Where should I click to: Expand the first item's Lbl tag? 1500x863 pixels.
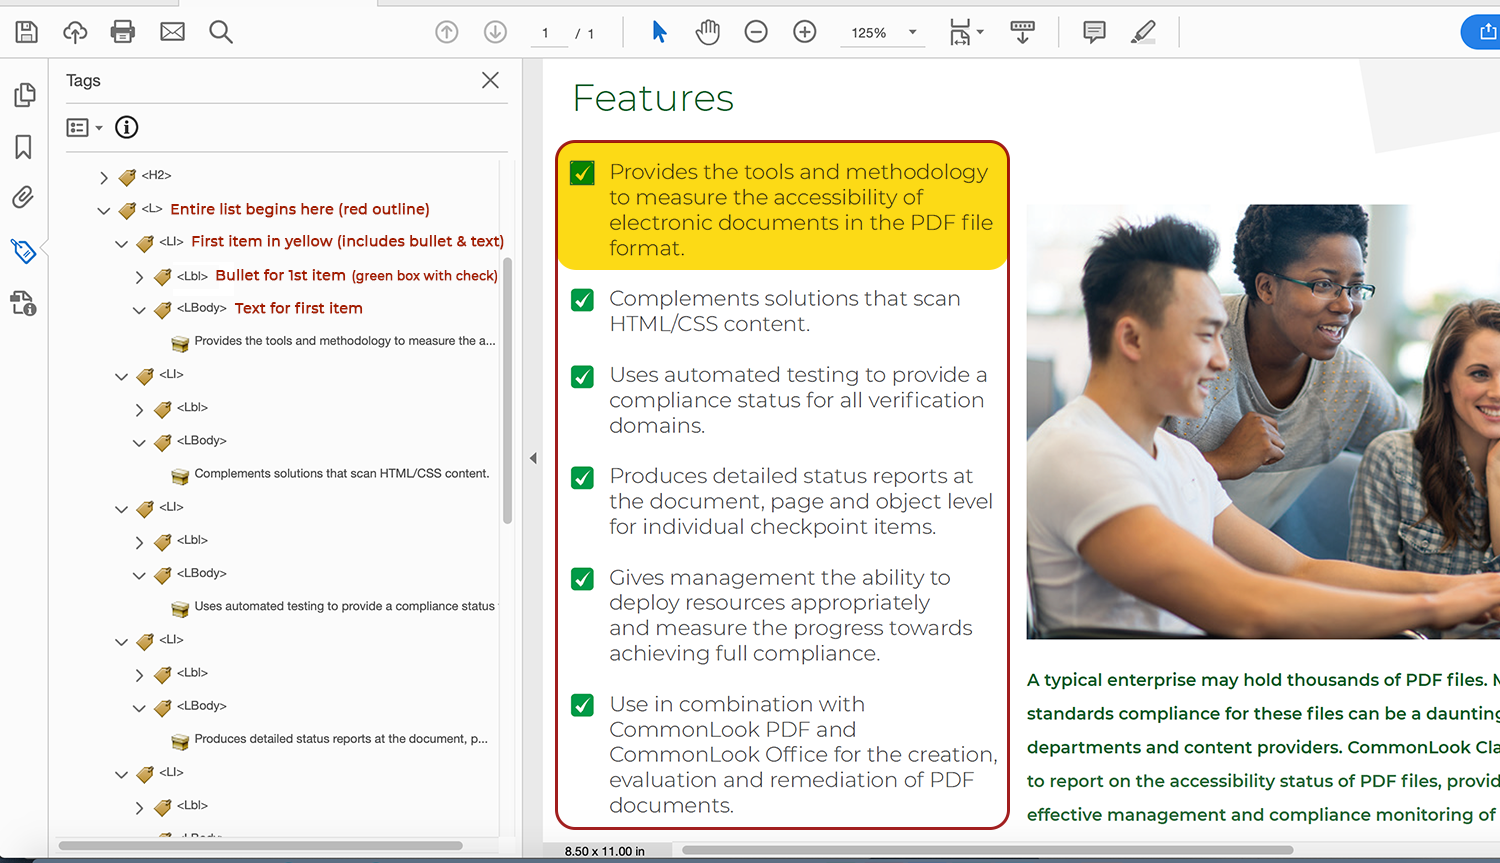point(139,277)
